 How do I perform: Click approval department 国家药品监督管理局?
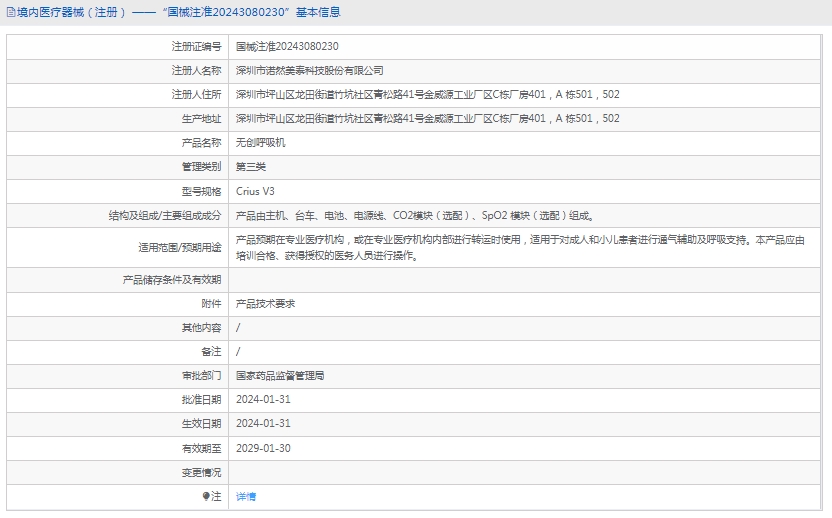pos(280,376)
